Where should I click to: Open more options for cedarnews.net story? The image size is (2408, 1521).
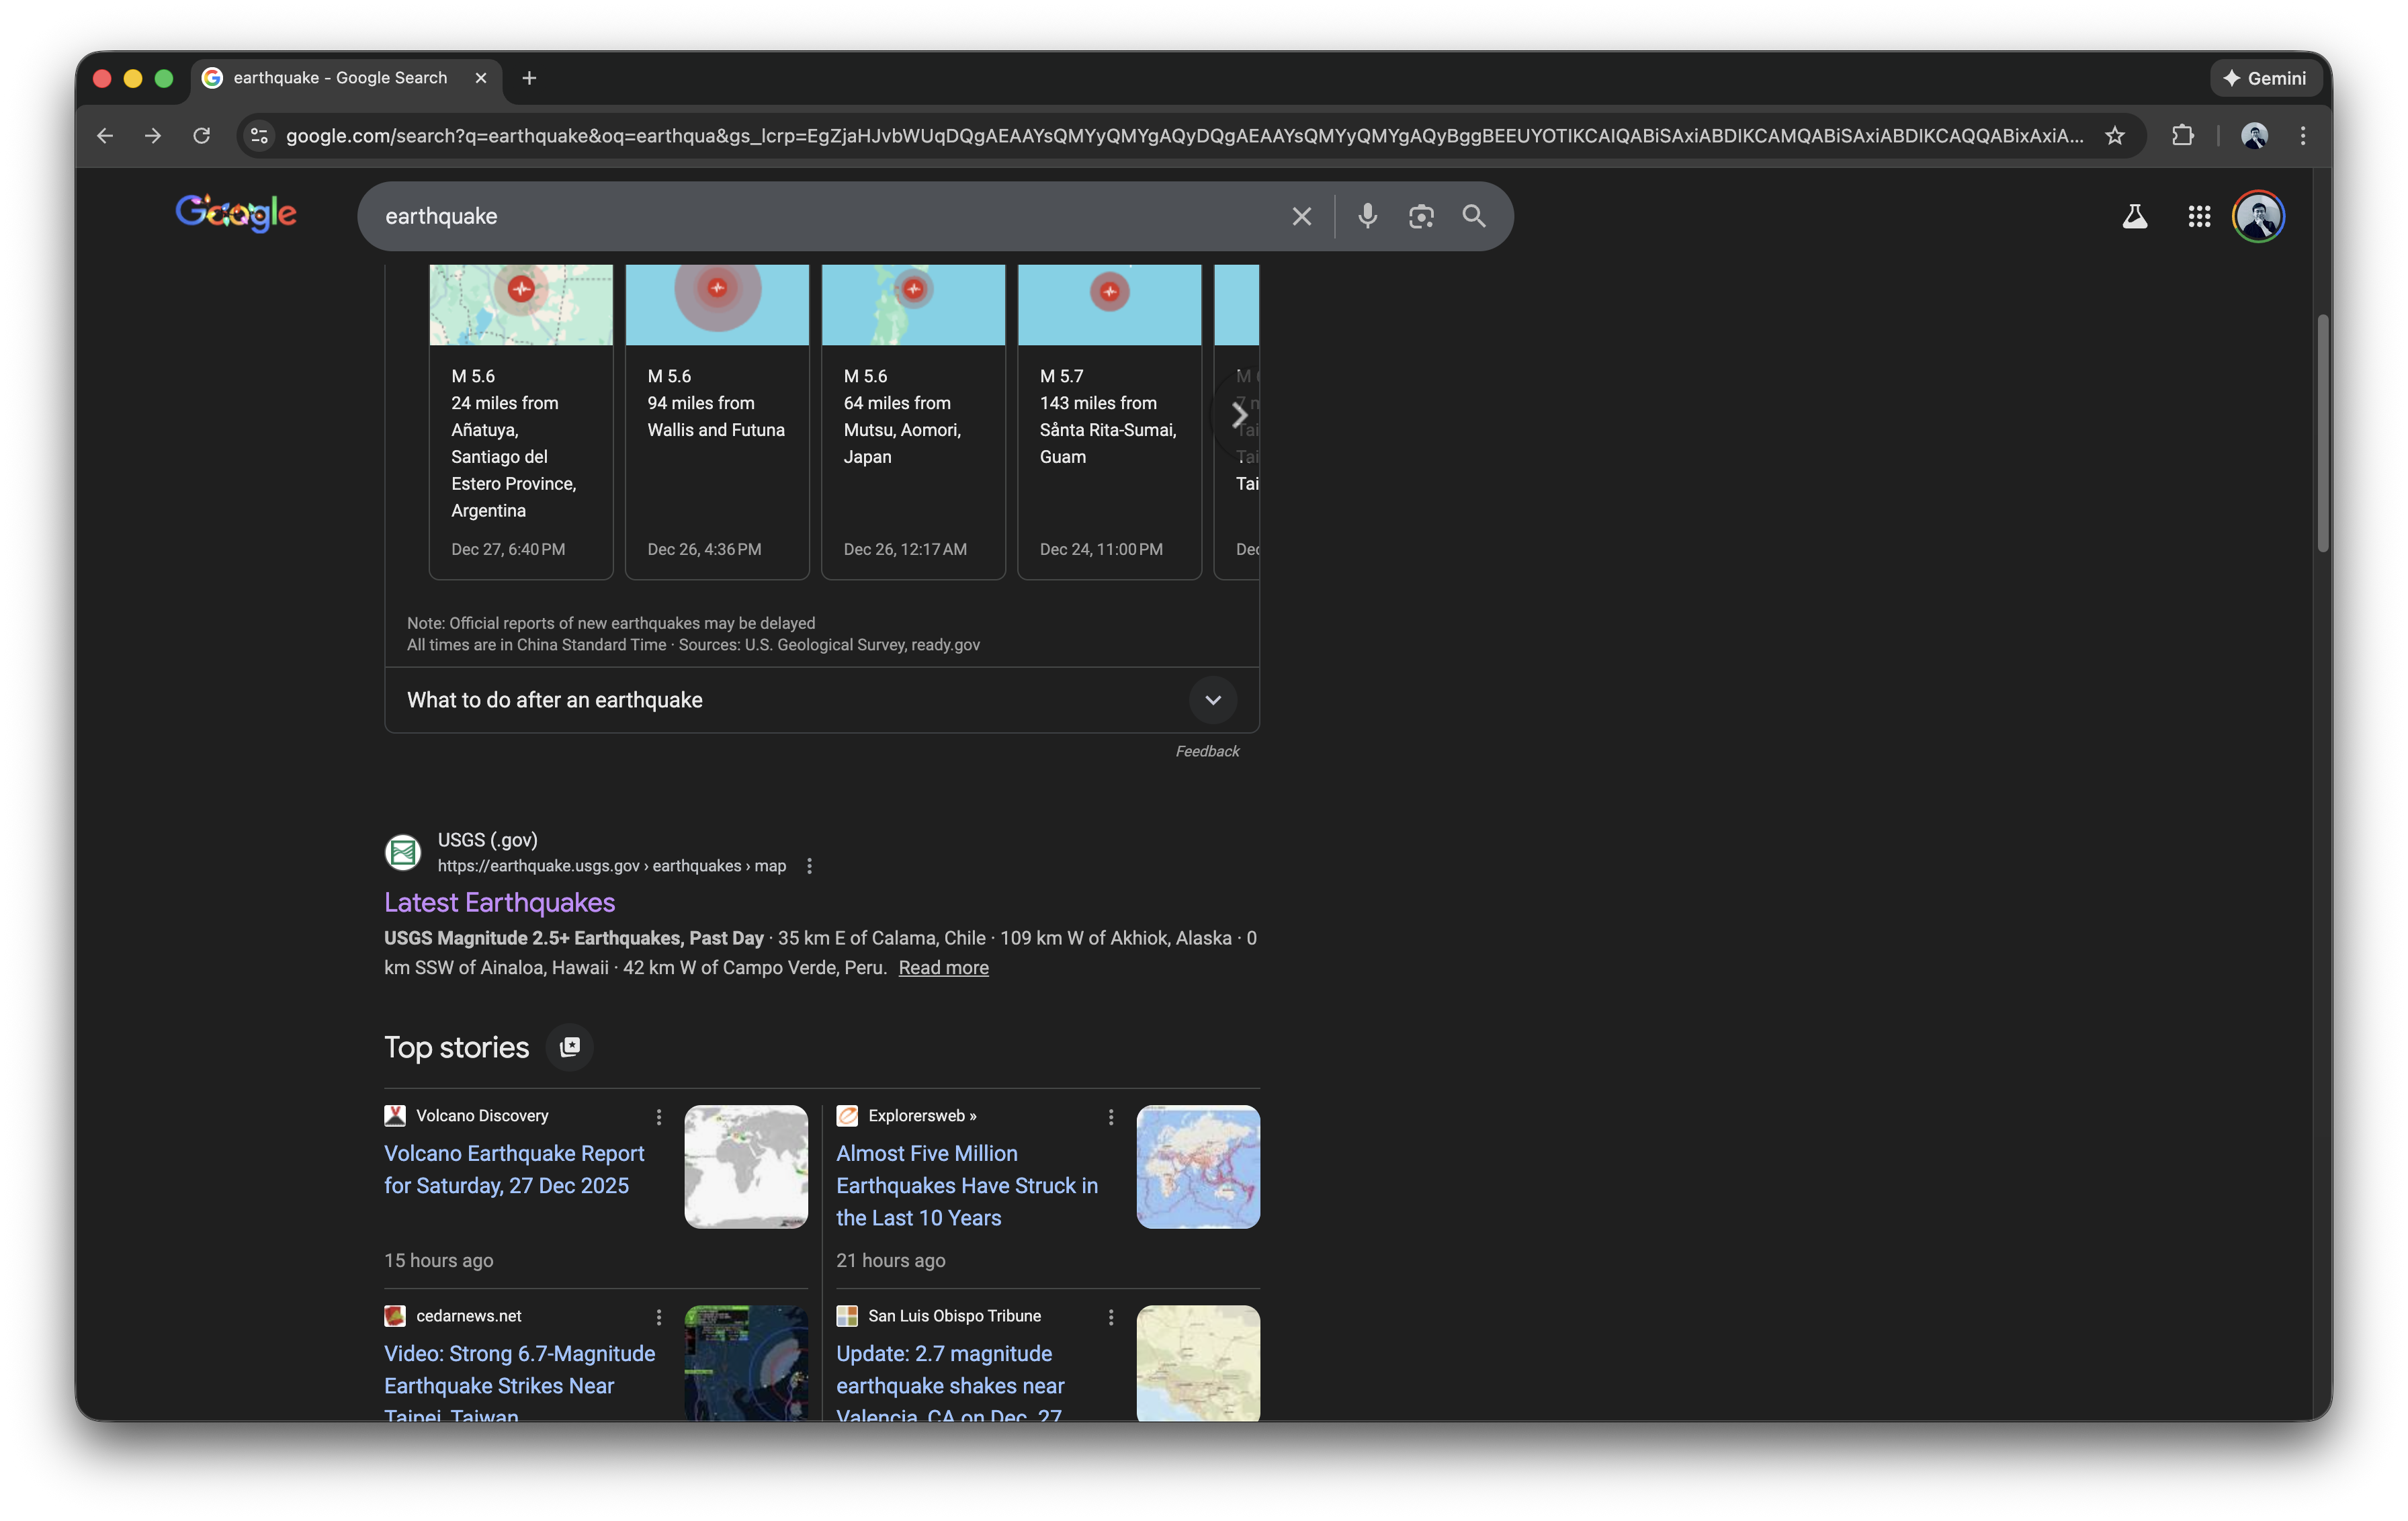tap(658, 1317)
